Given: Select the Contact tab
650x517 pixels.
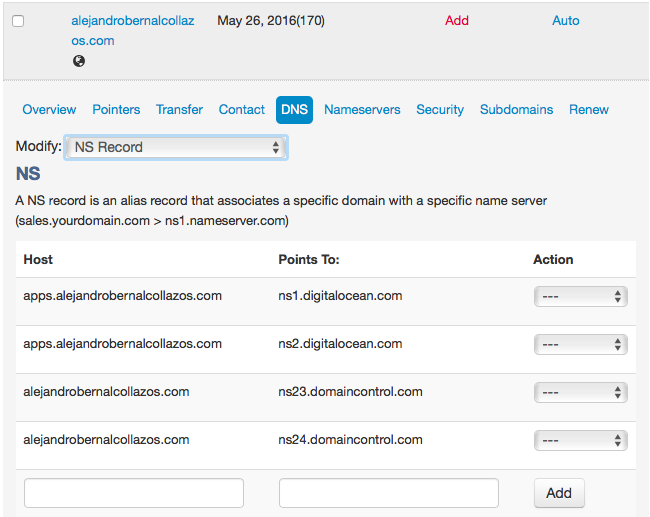Looking at the screenshot, I should (242, 109).
